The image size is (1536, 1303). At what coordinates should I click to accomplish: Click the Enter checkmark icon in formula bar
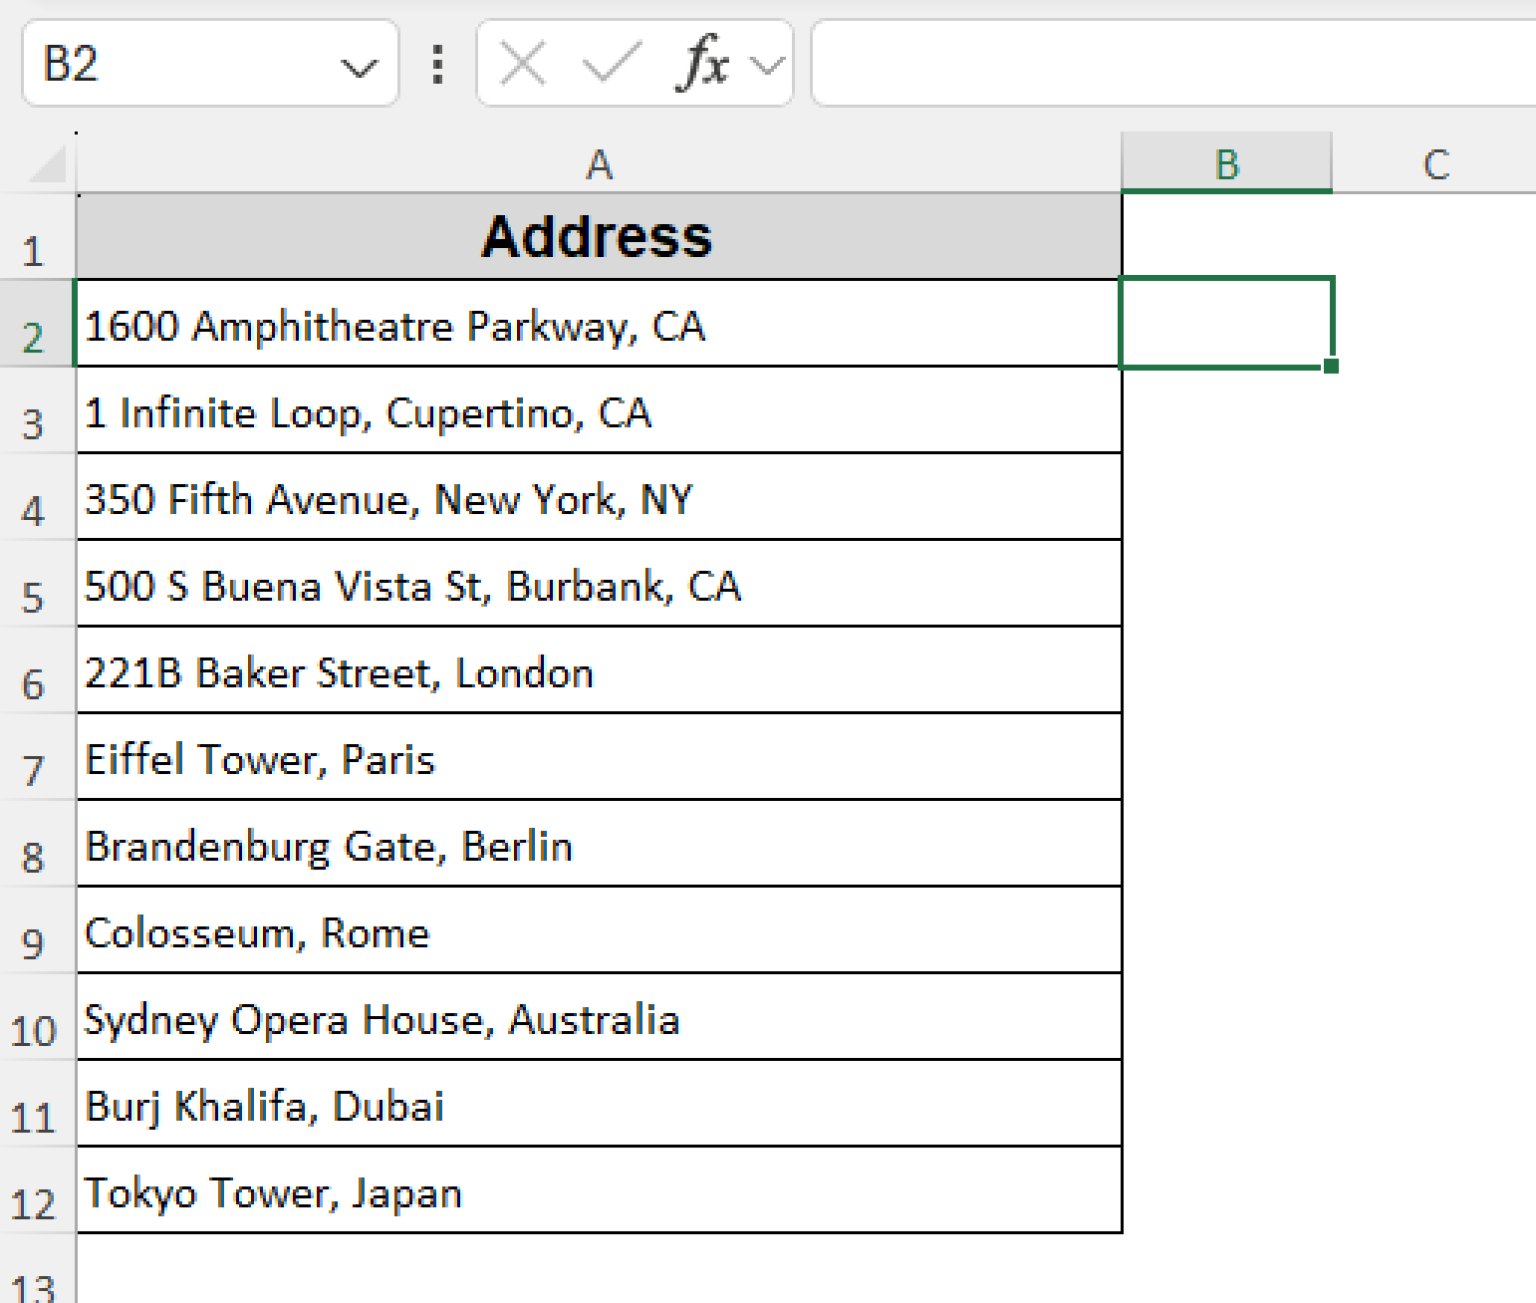[607, 63]
